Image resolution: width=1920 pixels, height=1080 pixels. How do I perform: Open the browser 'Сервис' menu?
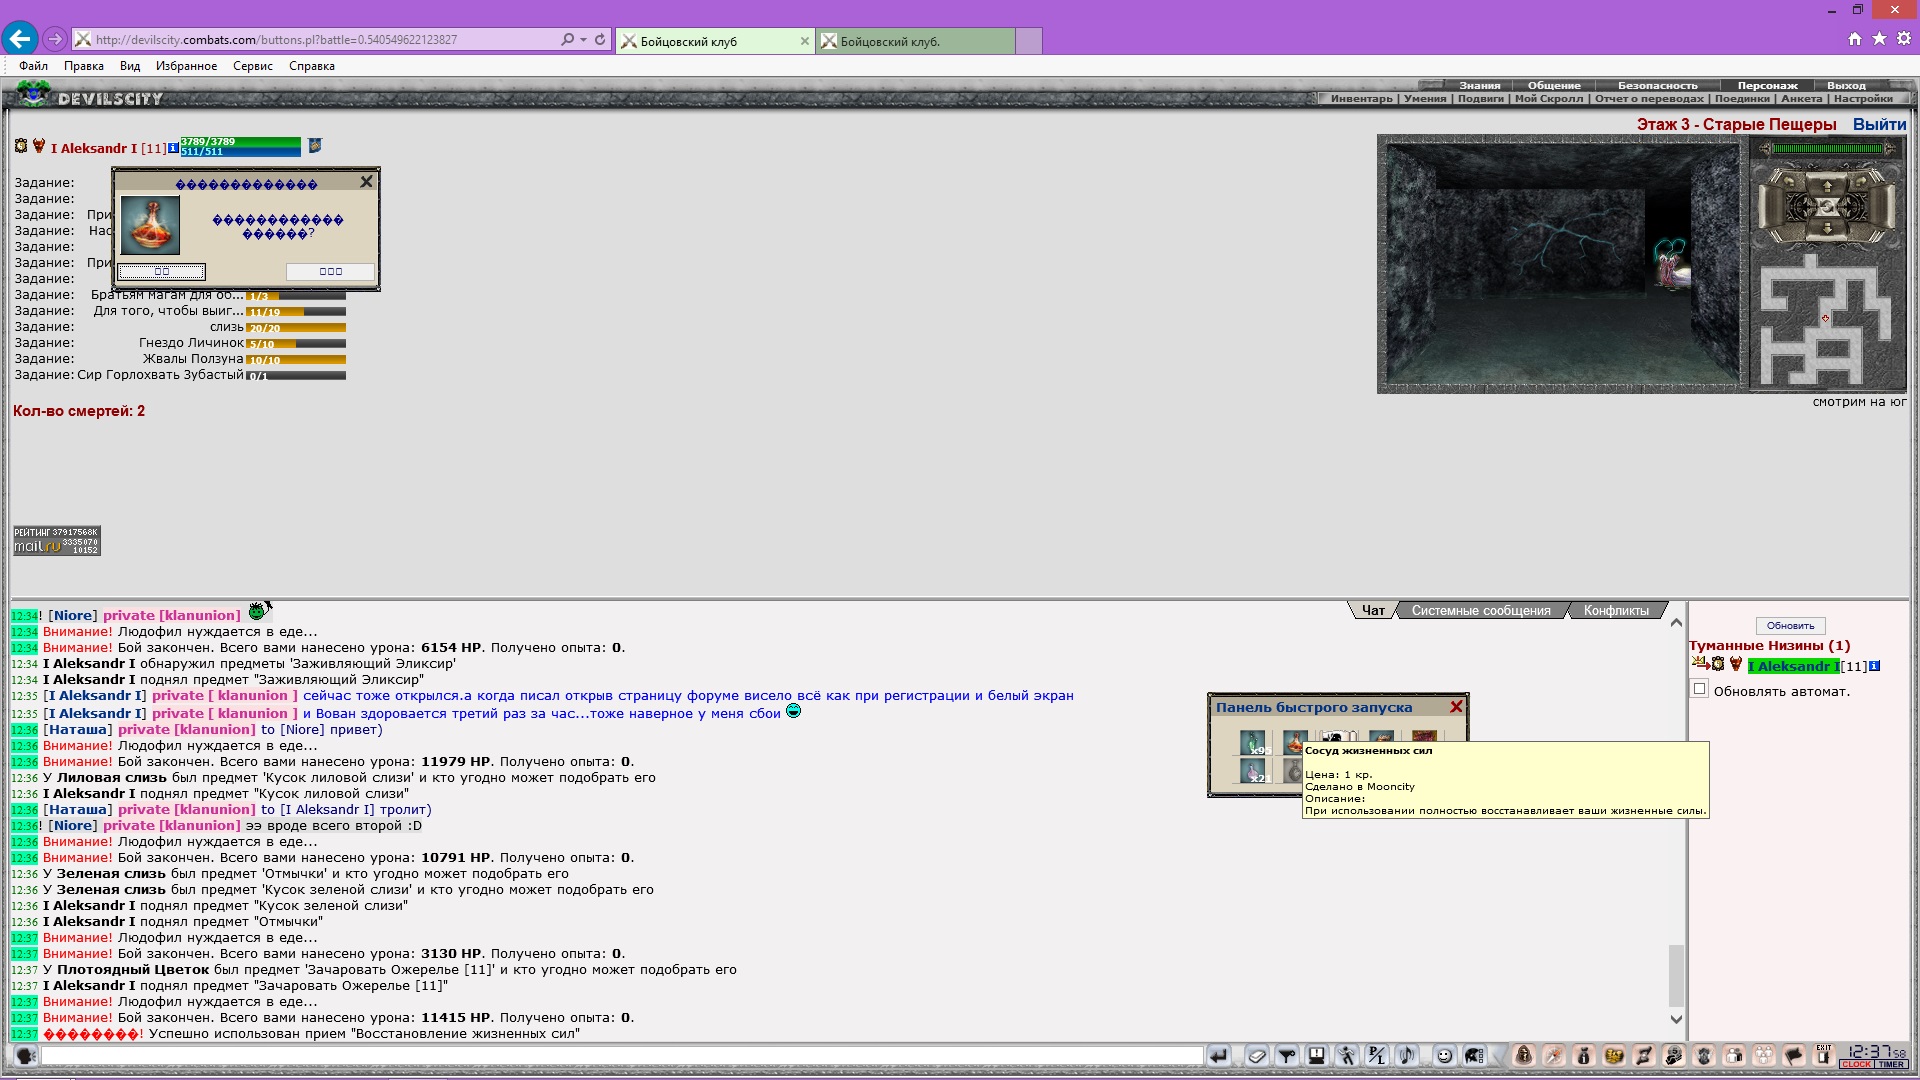click(x=253, y=66)
